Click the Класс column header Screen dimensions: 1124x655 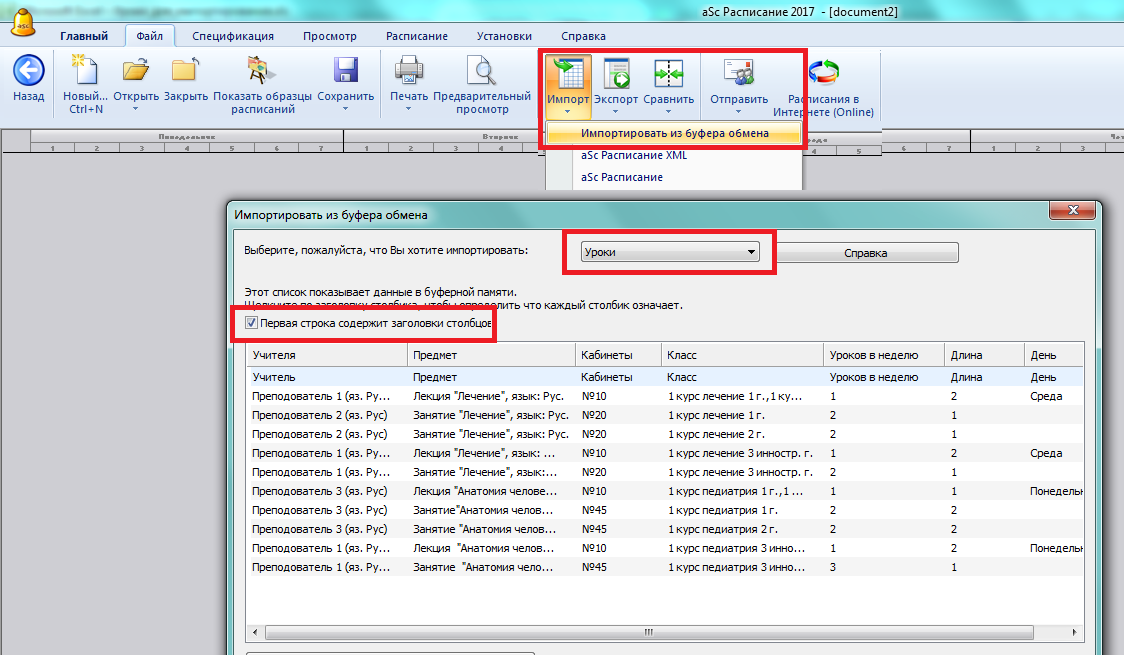point(742,355)
